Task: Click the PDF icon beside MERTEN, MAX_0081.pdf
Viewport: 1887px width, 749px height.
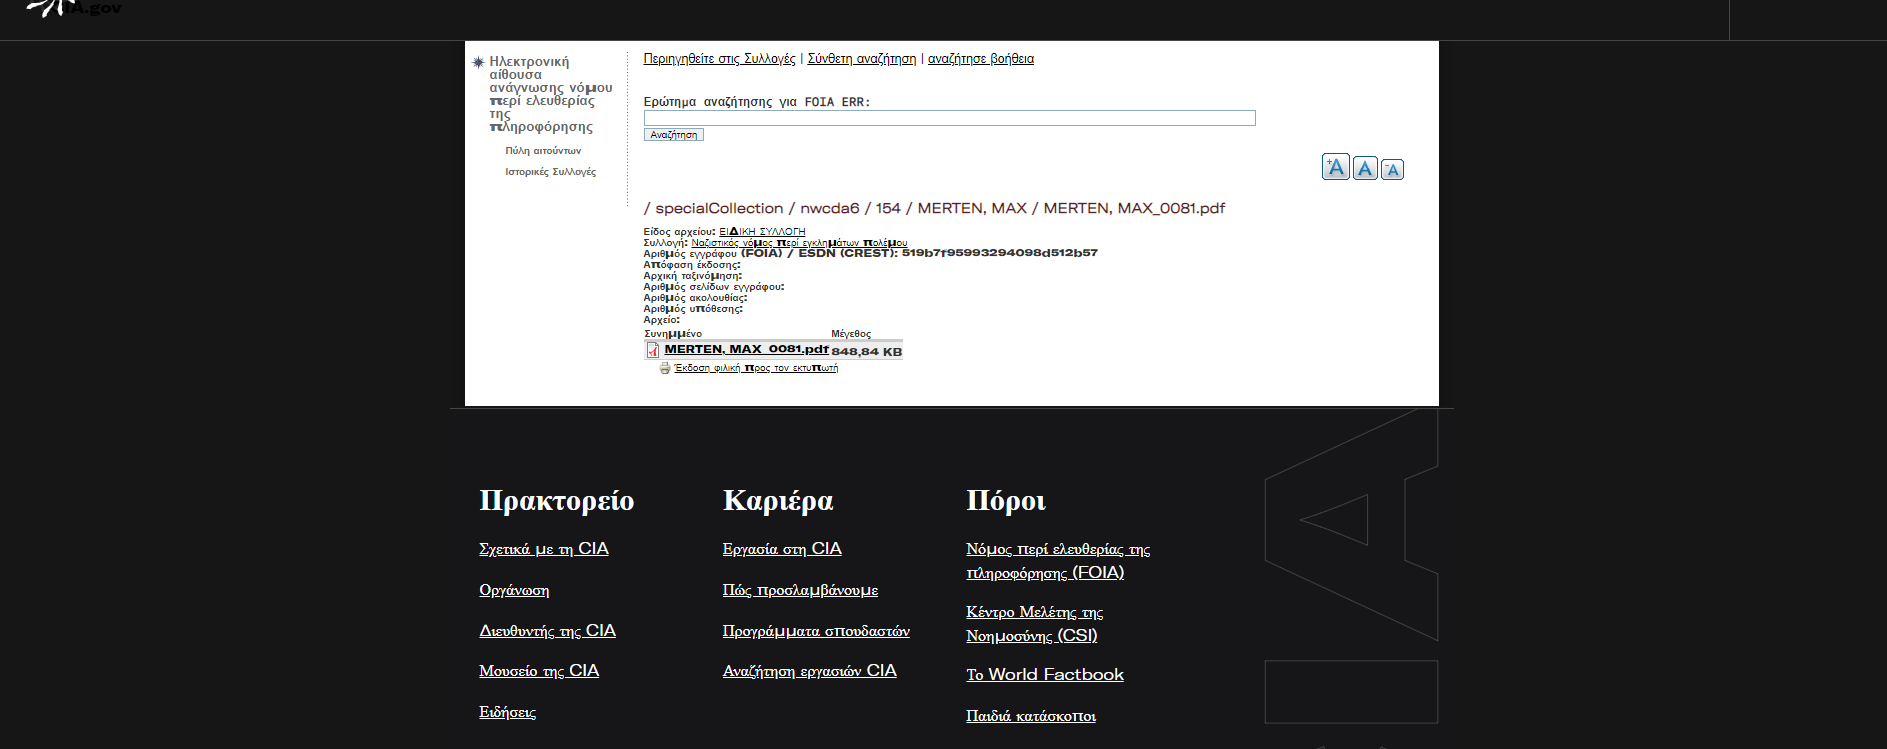Action: pos(653,350)
